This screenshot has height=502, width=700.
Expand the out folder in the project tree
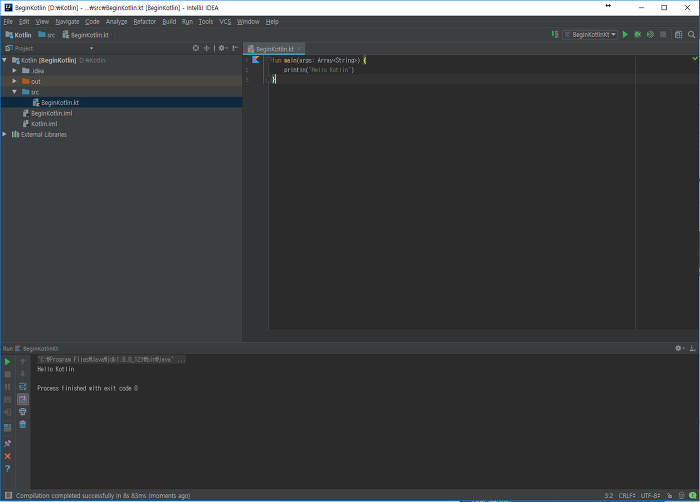pos(15,81)
